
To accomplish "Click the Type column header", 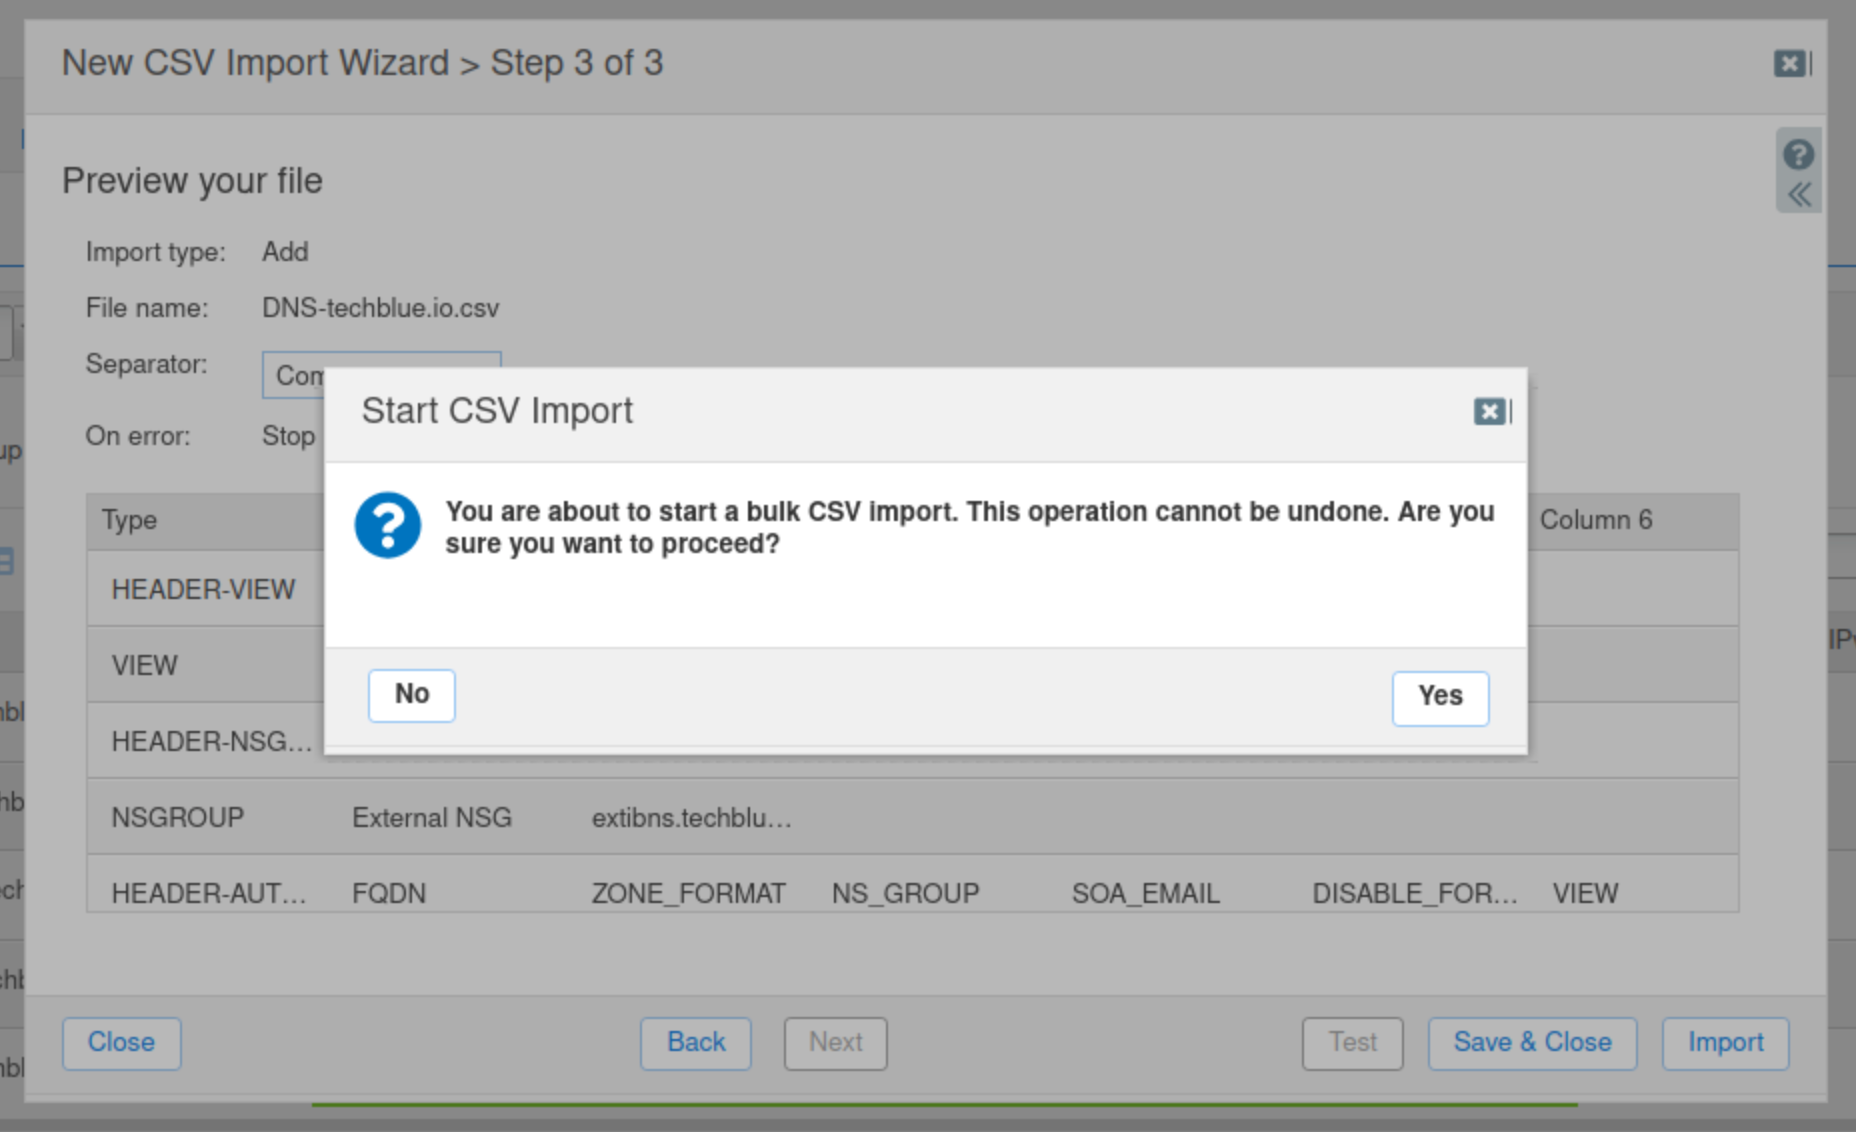I will coord(130,520).
